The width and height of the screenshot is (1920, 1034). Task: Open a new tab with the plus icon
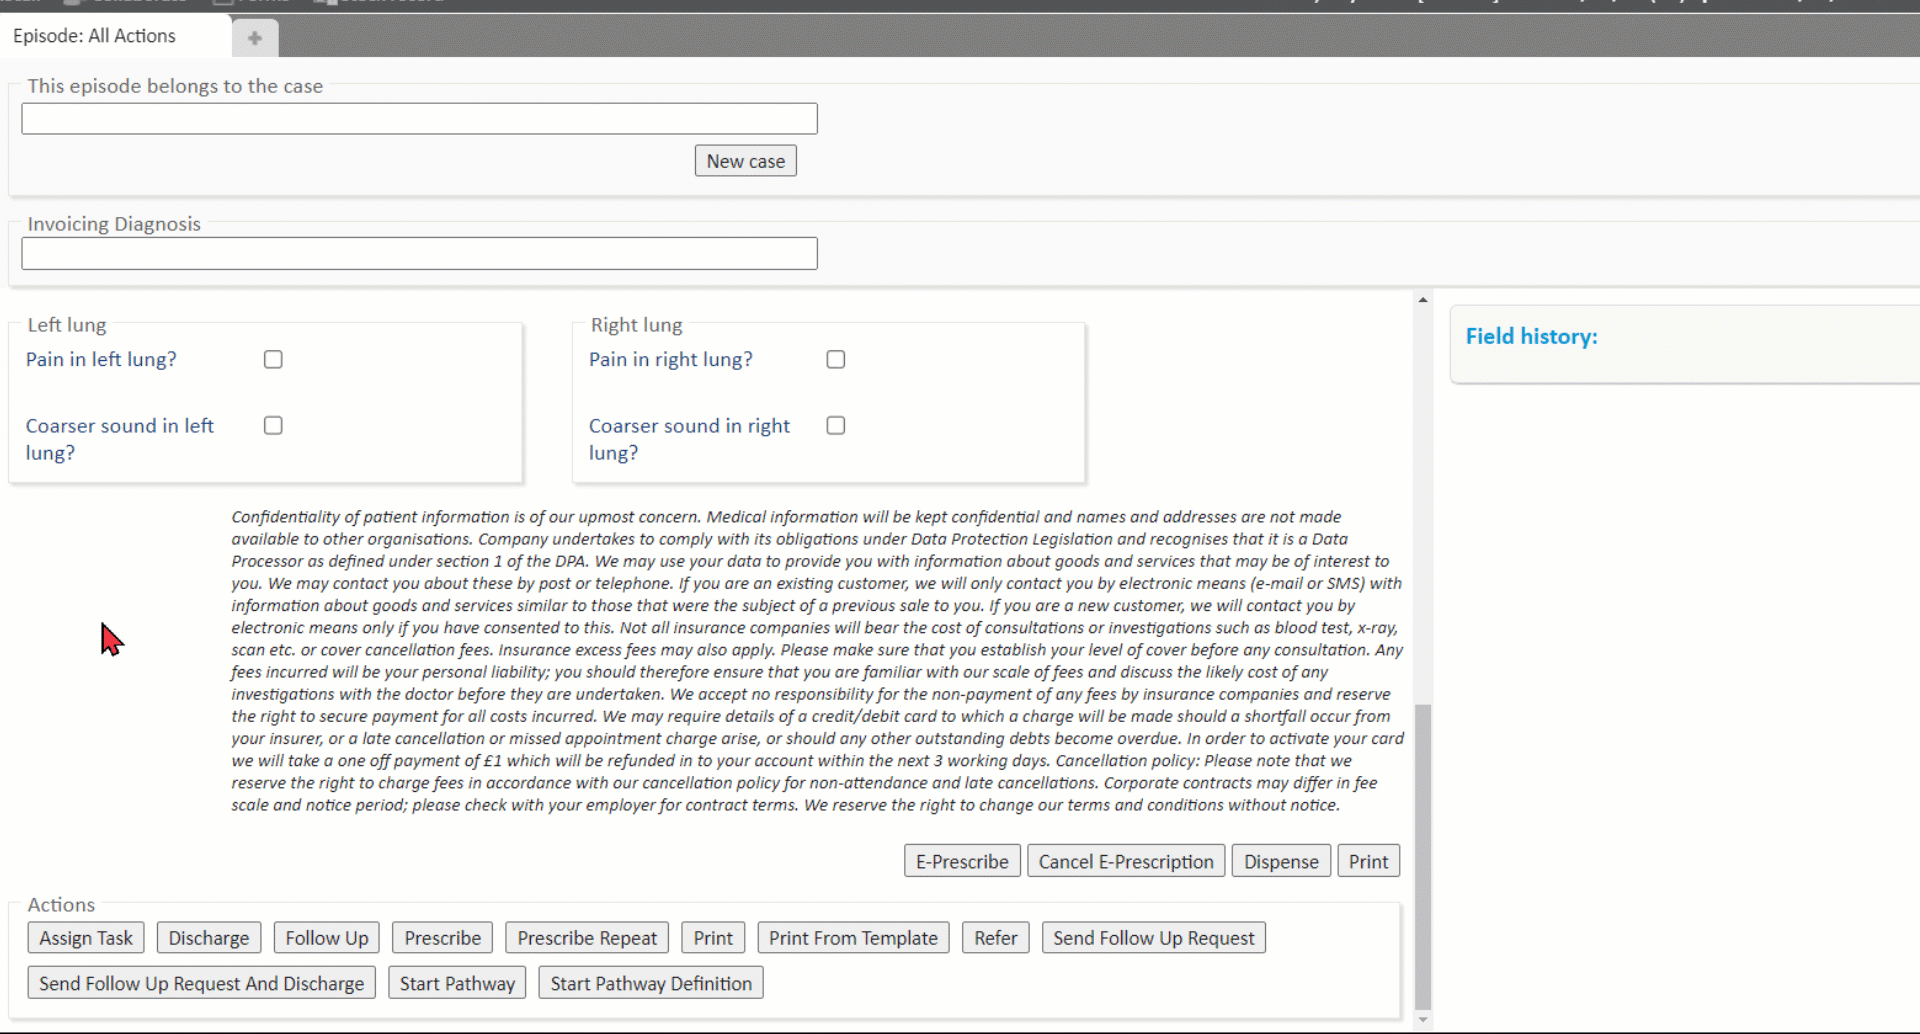click(x=255, y=38)
